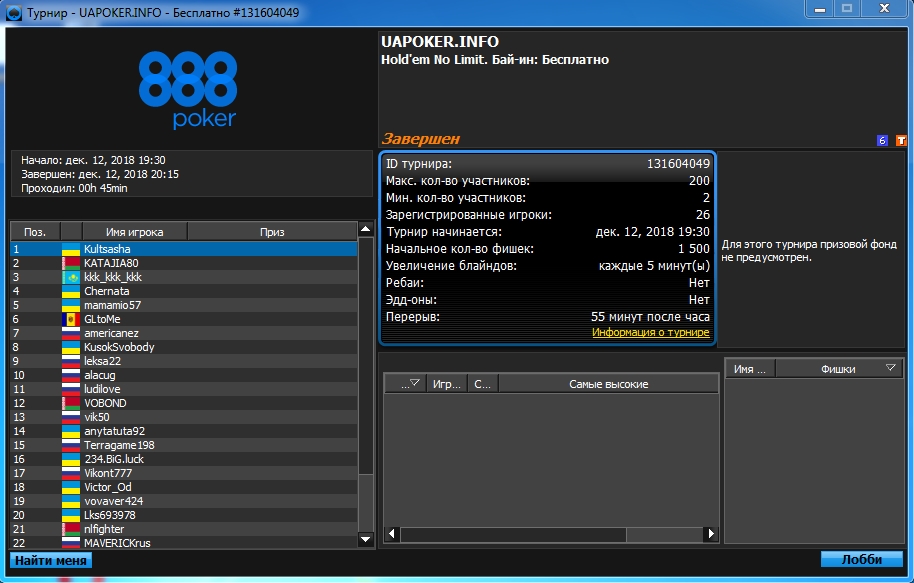Click the blue number 6 icon
914x583 pixels.
click(x=882, y=141)
